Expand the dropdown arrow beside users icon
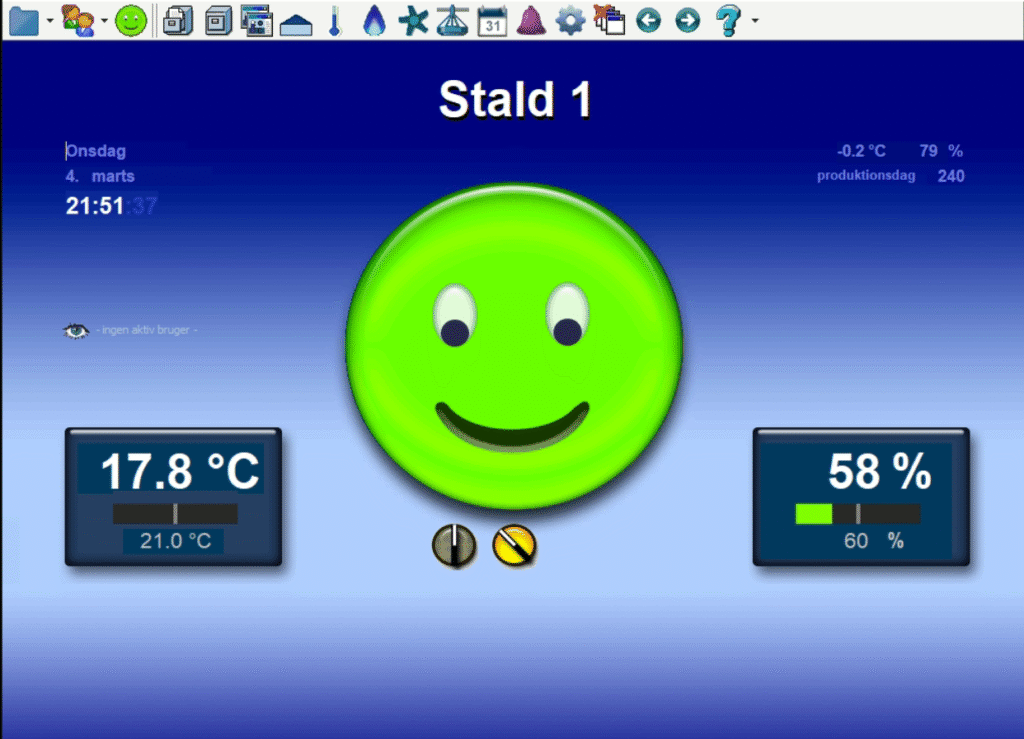Image resolution: width=1024 pixels, height=739 pixels. [x=104, y=21]
